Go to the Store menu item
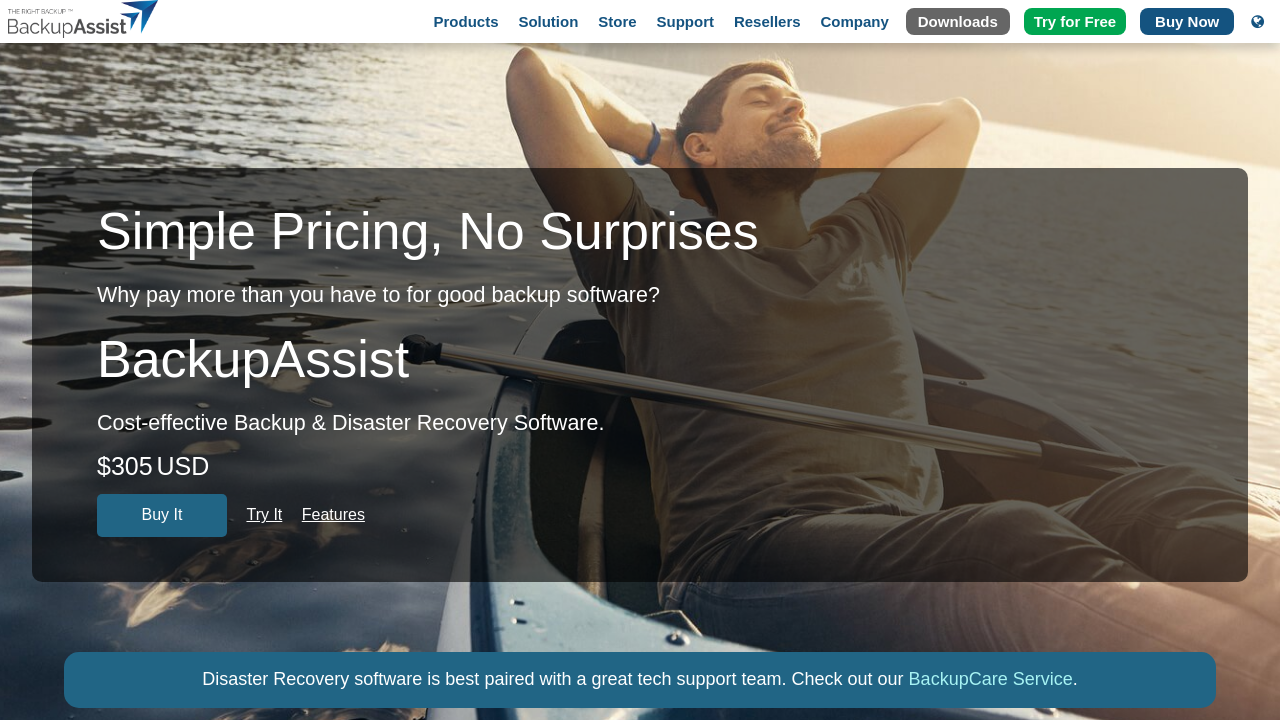 click(x=617, y=22)
